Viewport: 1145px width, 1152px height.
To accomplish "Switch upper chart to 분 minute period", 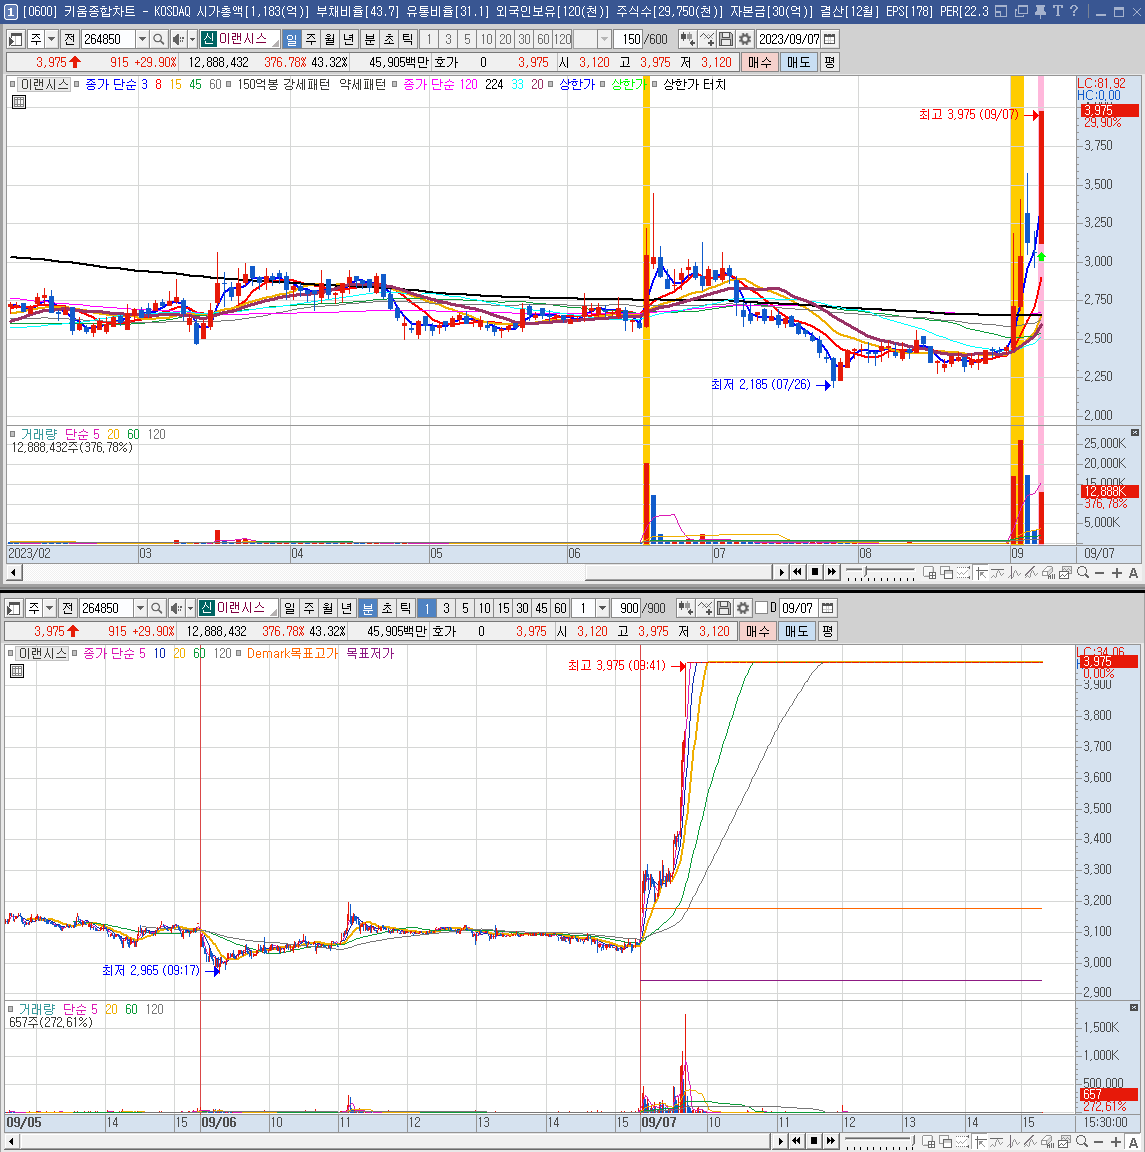I will (x=370, y=39).
